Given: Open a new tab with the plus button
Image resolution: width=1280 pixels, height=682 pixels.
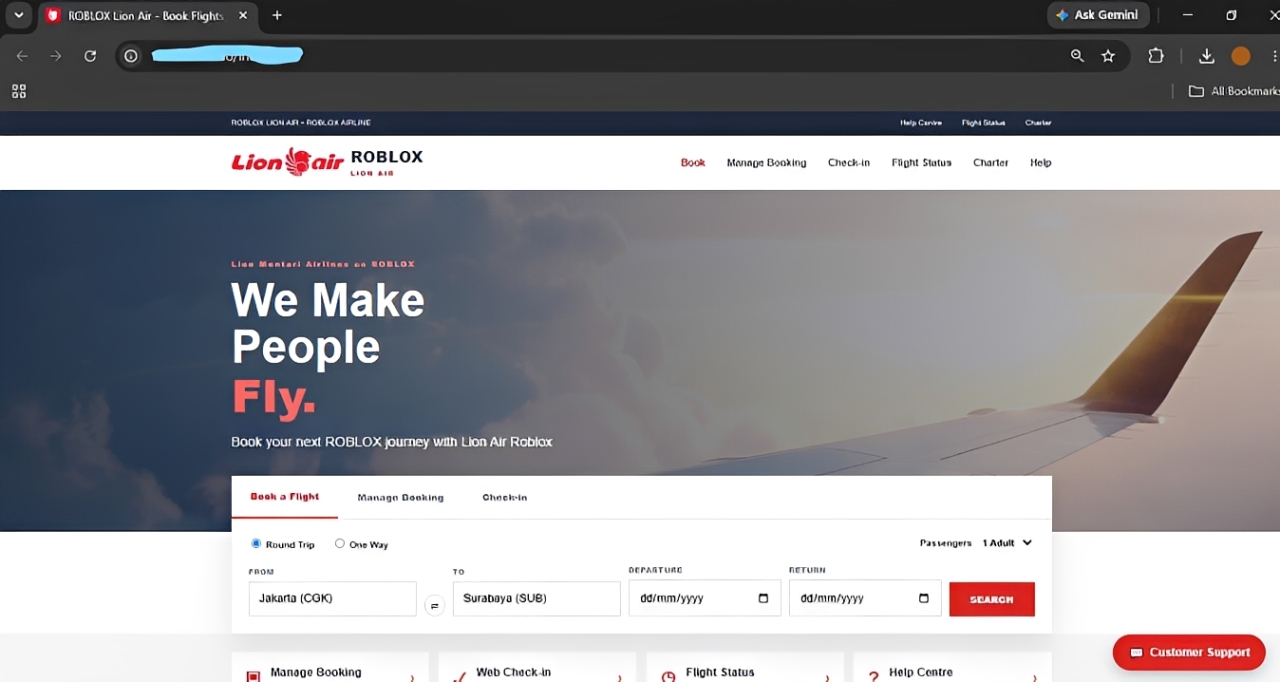Looking at the screenshot, I should click(x=277, y=15).
